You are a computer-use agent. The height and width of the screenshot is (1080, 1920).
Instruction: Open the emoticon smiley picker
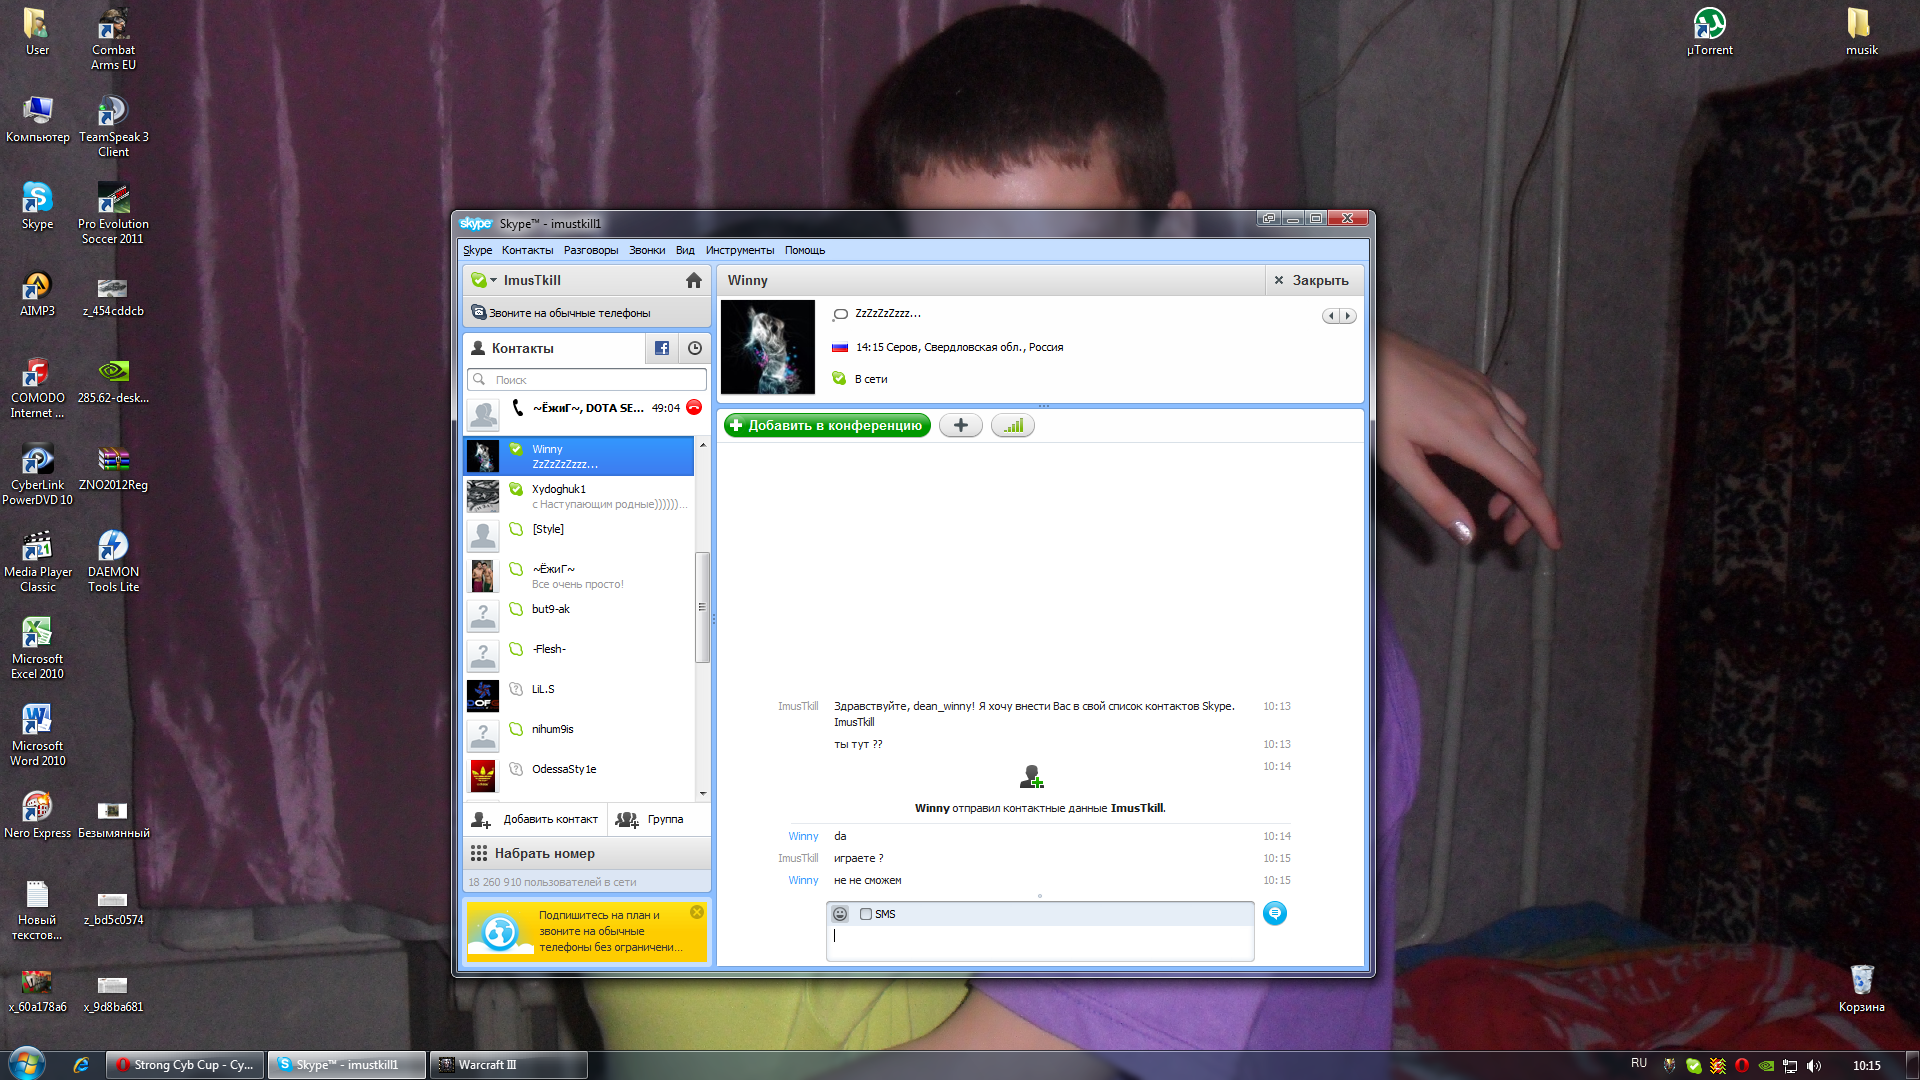pos(840,914)
